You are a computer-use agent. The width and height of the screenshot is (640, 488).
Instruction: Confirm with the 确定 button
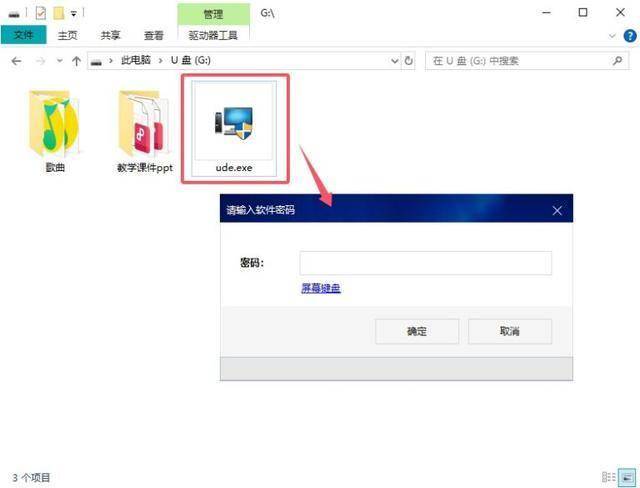417,331
